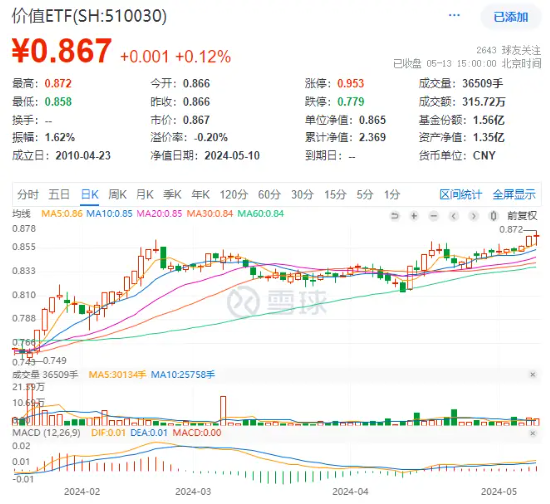Click the 涨停 value 0.953
Image resolution: width=550 pixels, height=504 pixels.
(x=351, y=83)
